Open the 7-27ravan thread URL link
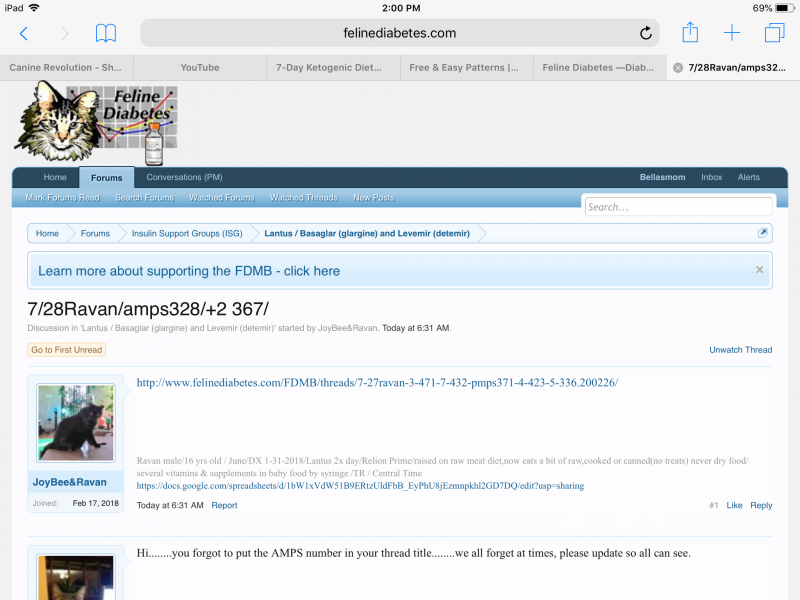Screen dimensions: 800x600 point(377,383)
